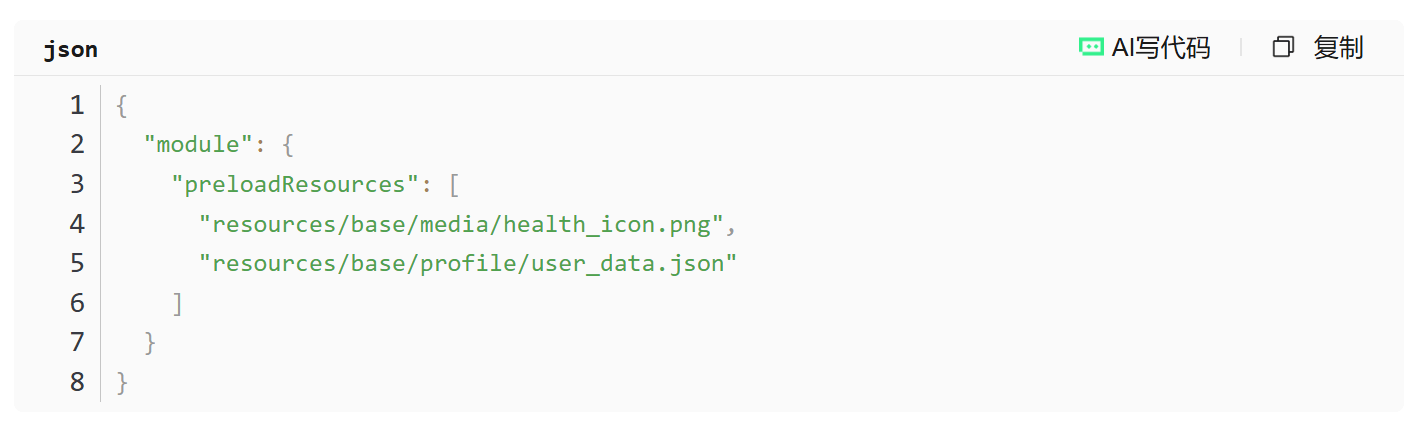This screenshot has width=1418, height=432.
Task: Click the health_icon.png path string
Action: coord(461,224)
